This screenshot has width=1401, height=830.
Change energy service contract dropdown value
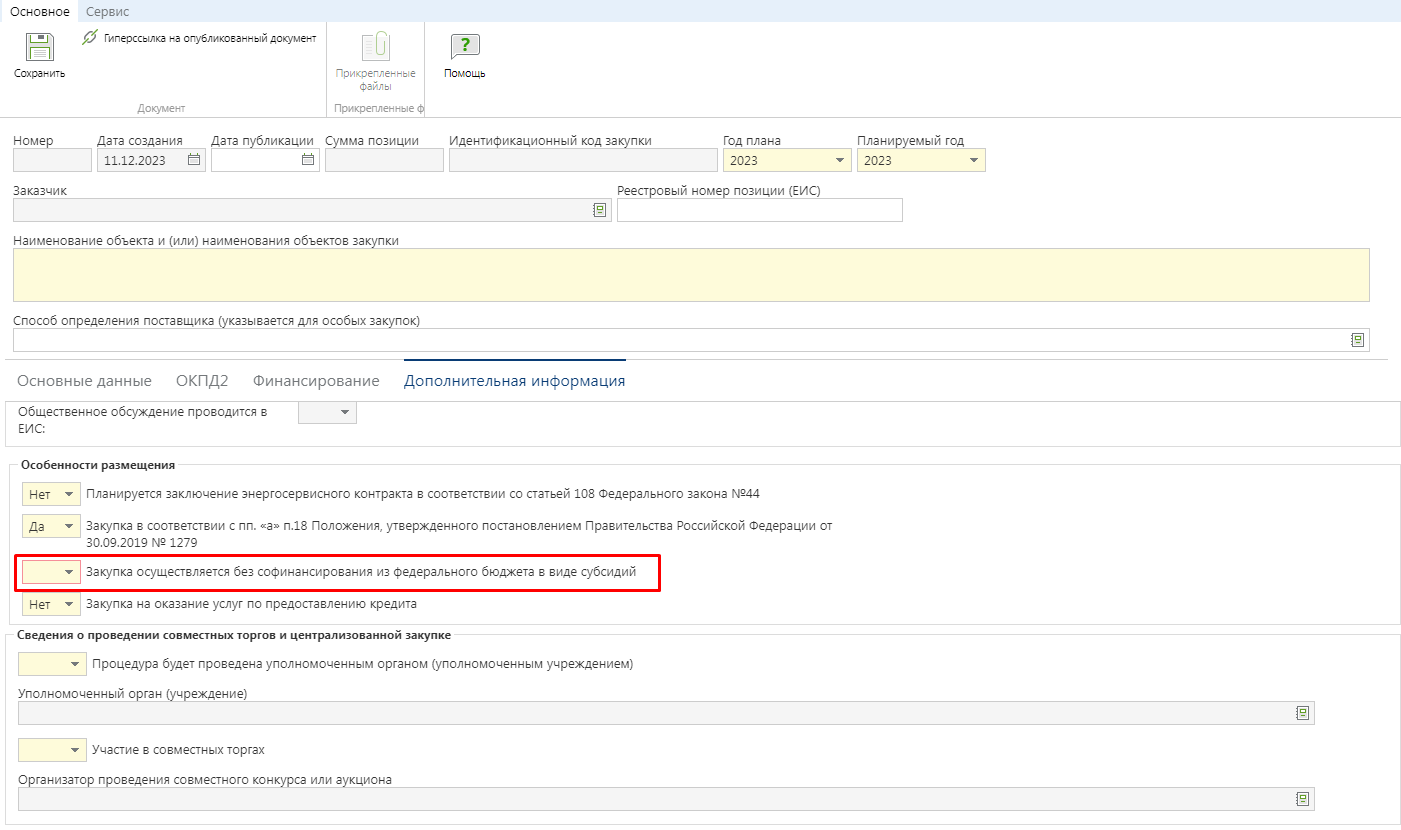[69, 494]
